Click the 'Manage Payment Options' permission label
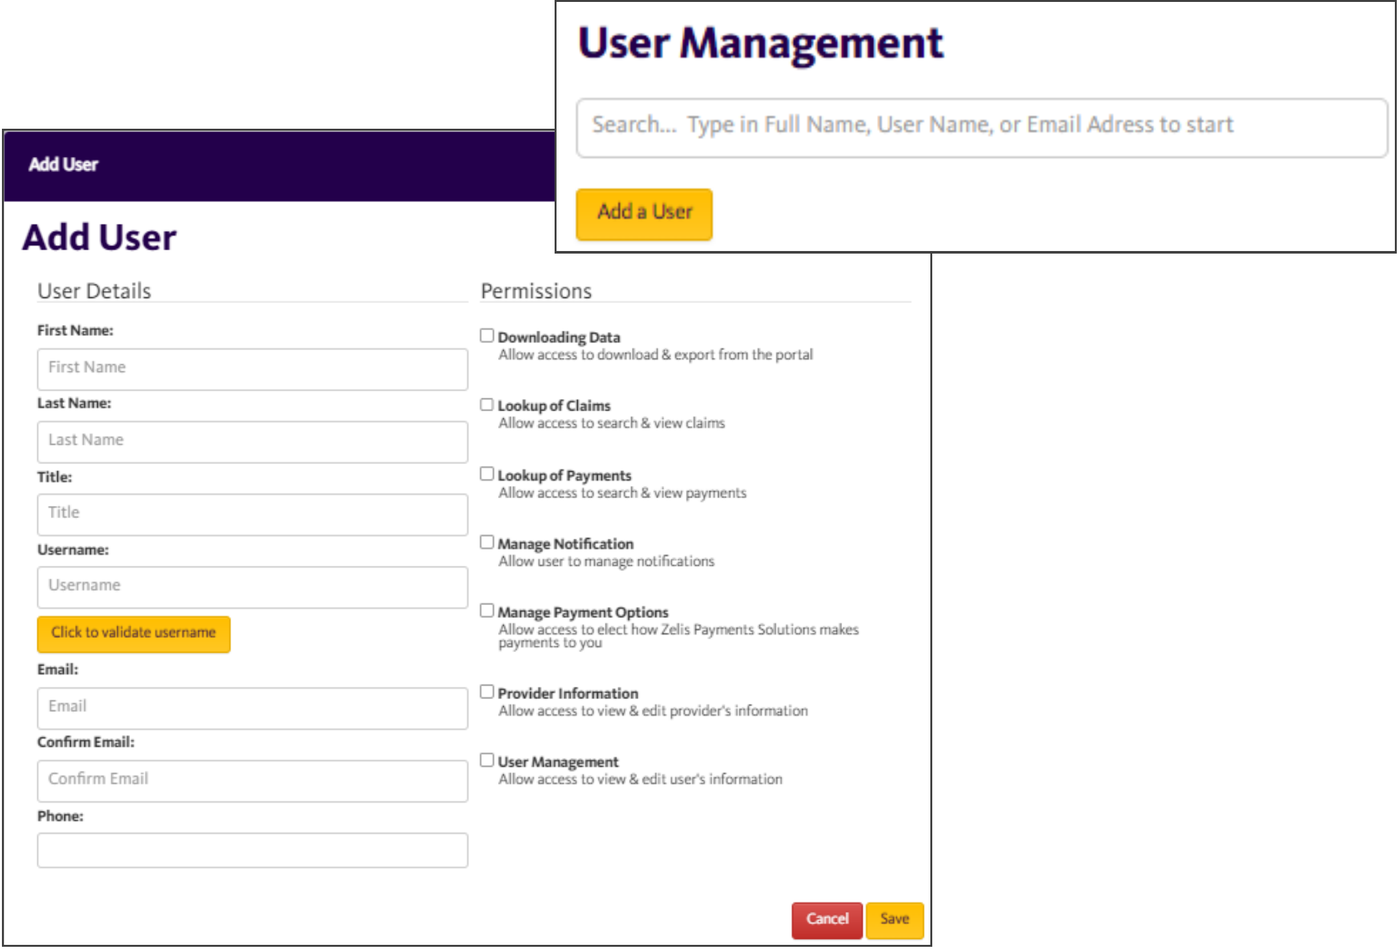Screen dimensions: 1400x950 pyautogui.click(x=583, y=612)
